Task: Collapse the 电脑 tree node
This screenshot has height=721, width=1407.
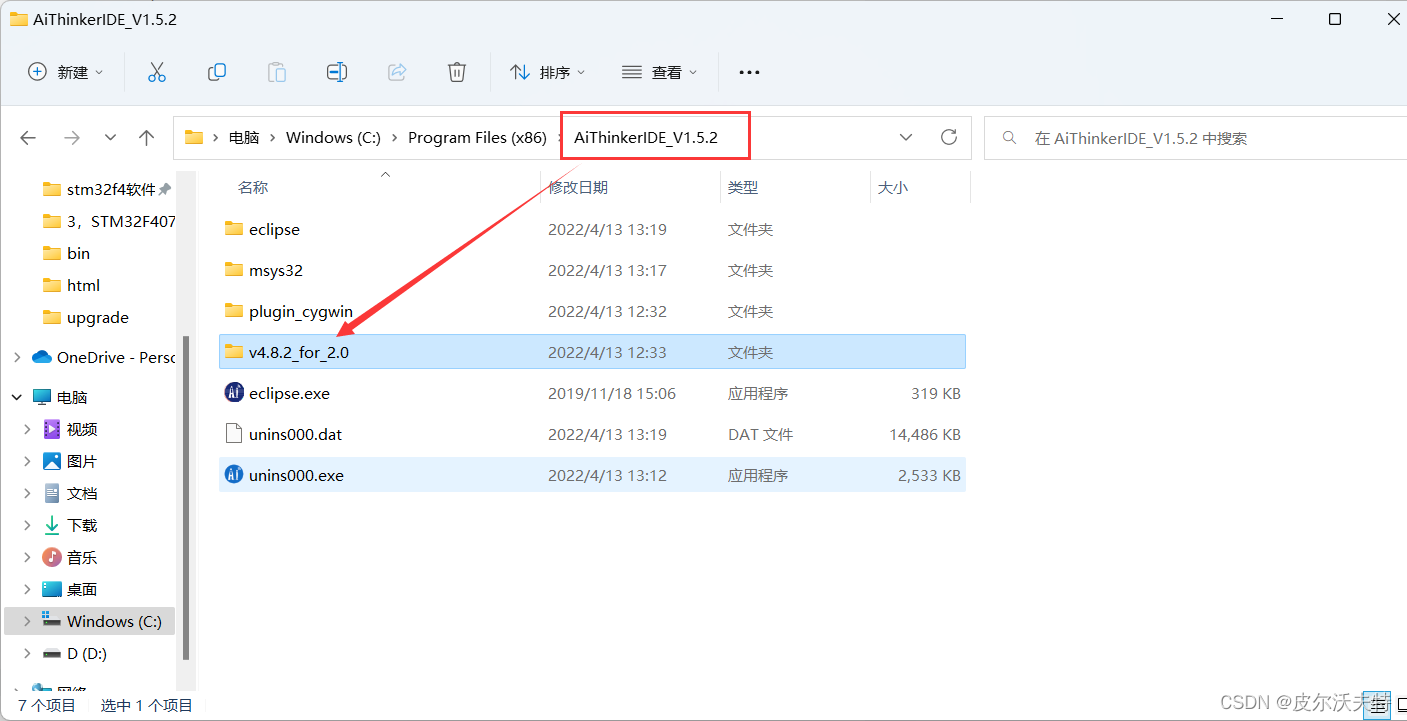Action: (17, 397)
